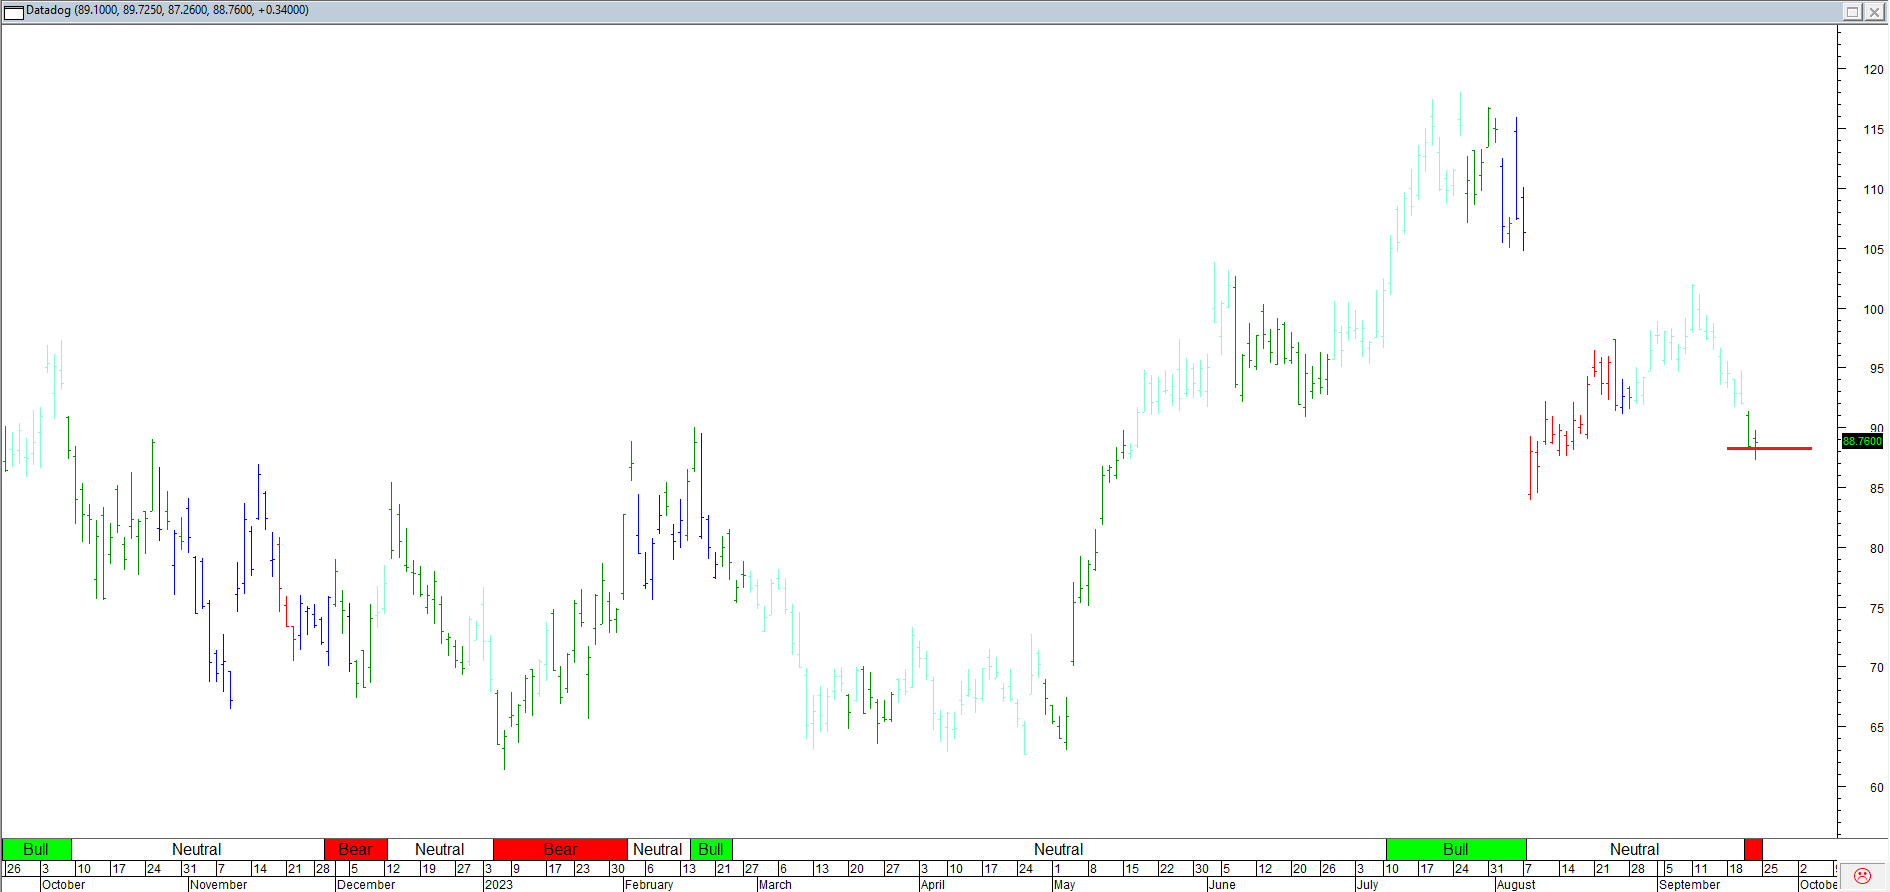
Task: Click the 75 price label on the y-axis
Action: tap(1876, 608)
